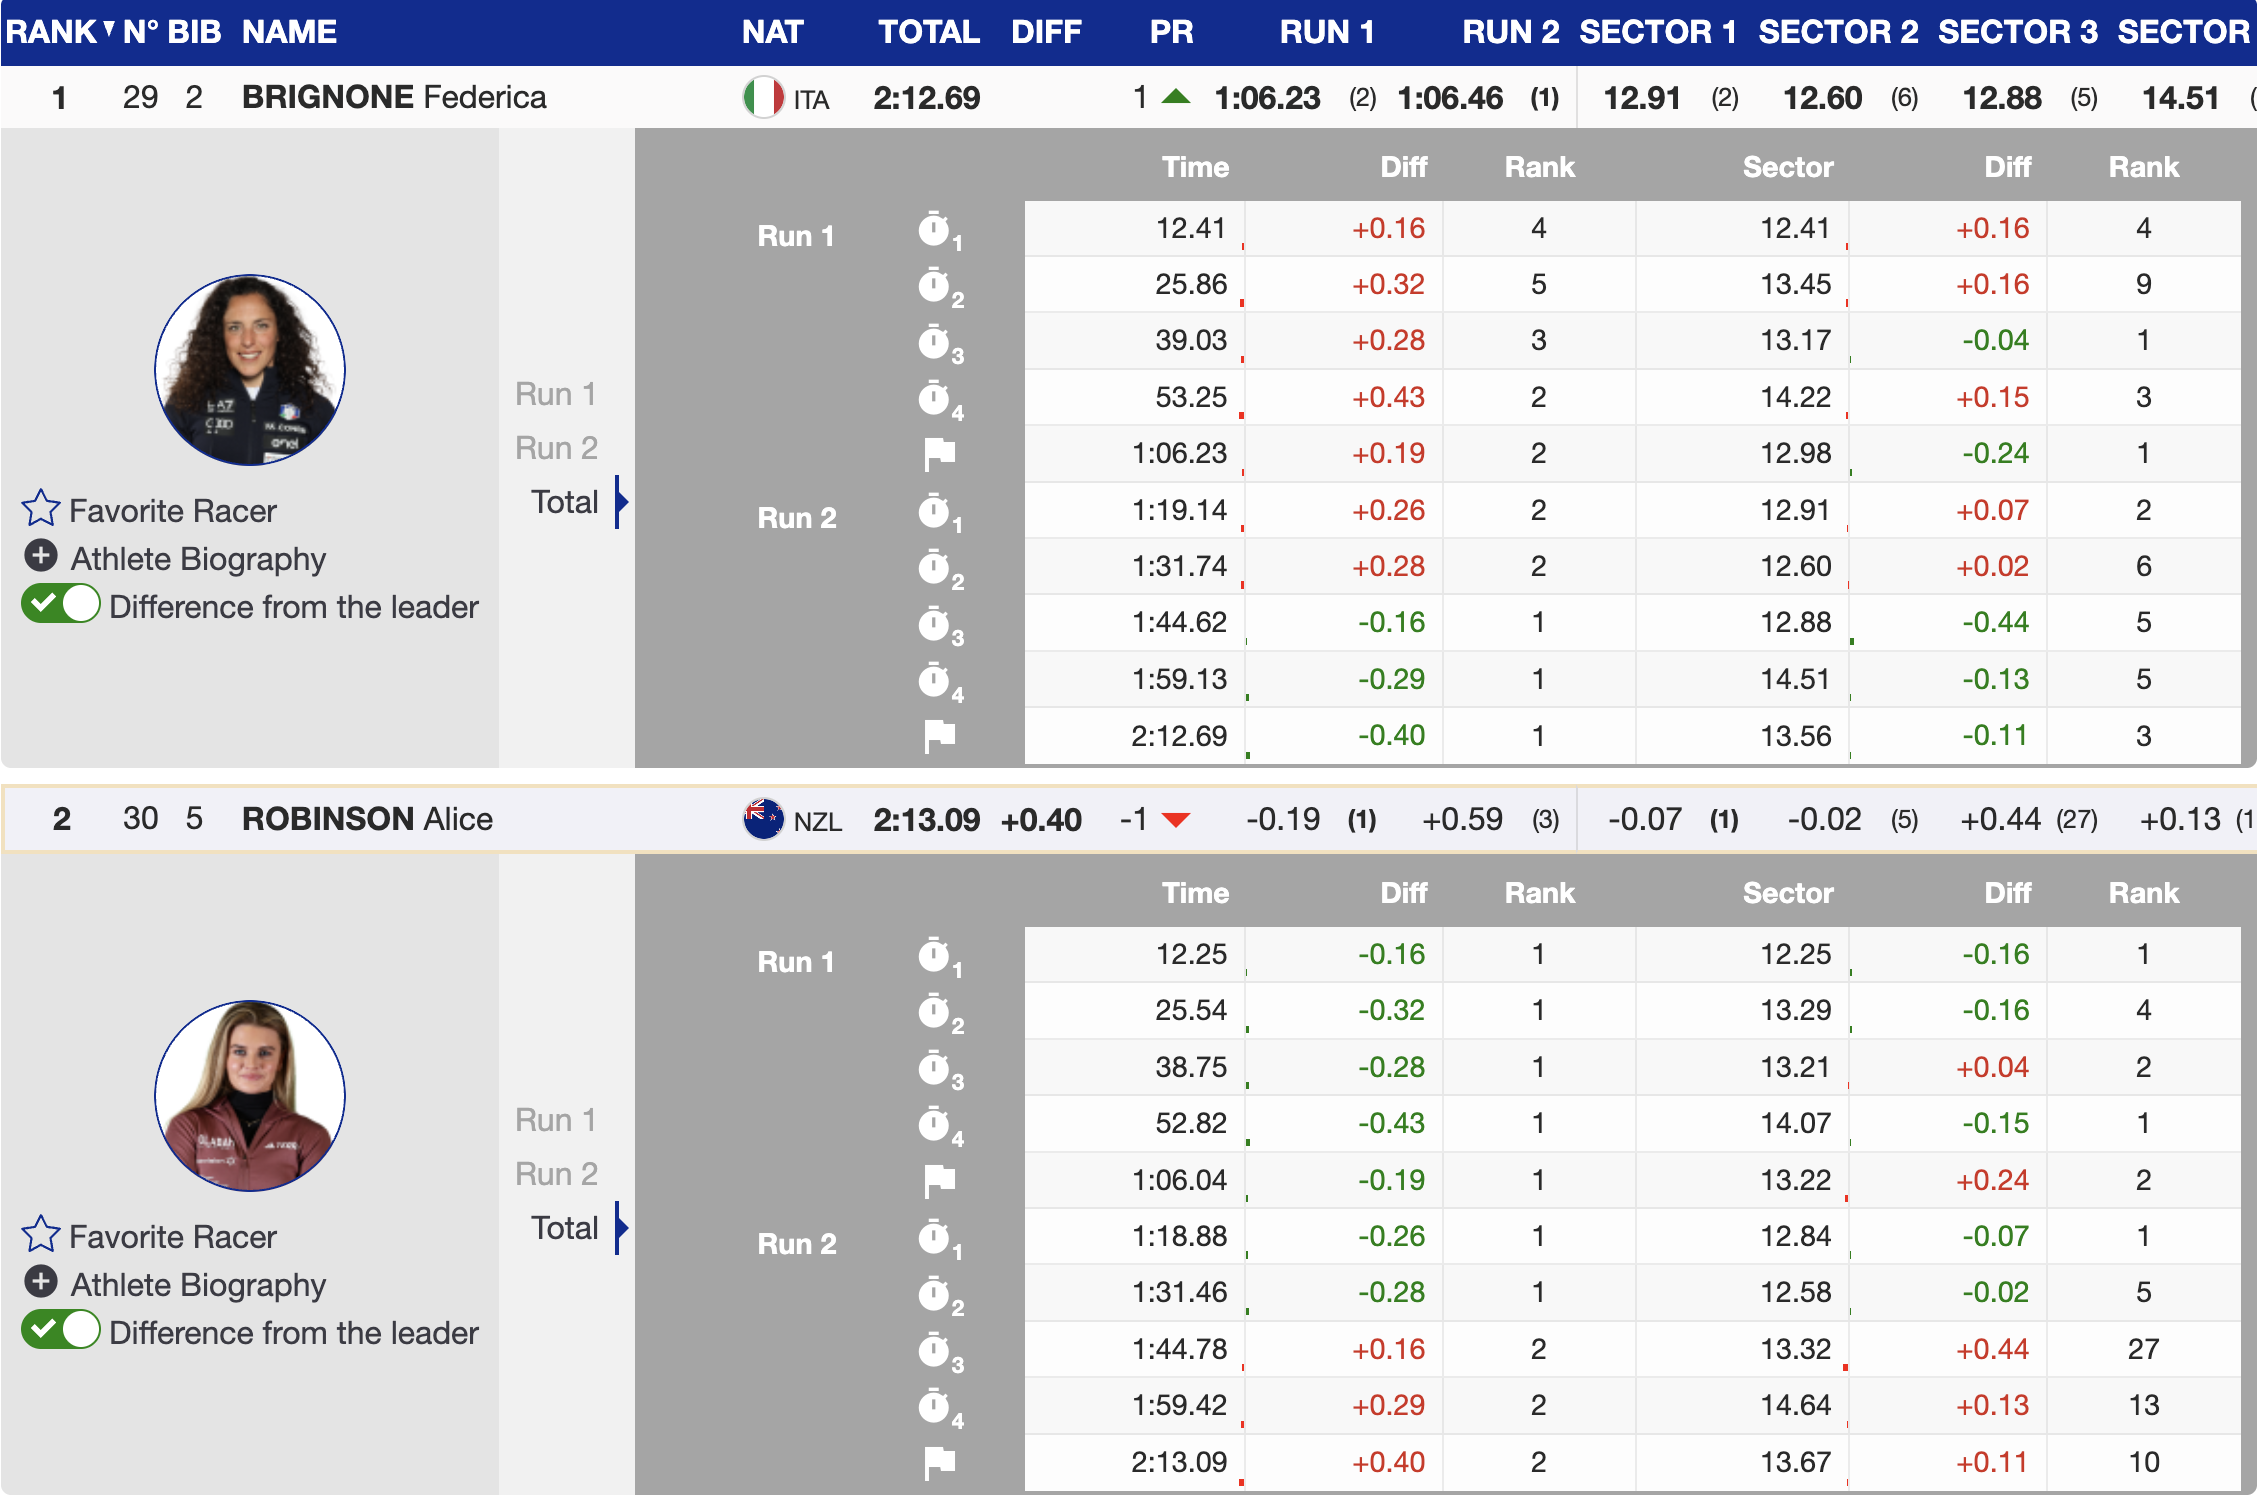This screenshot has width=2258, height=1496.
Task: Sort by the RANK column header arrow
Action: 108,28
